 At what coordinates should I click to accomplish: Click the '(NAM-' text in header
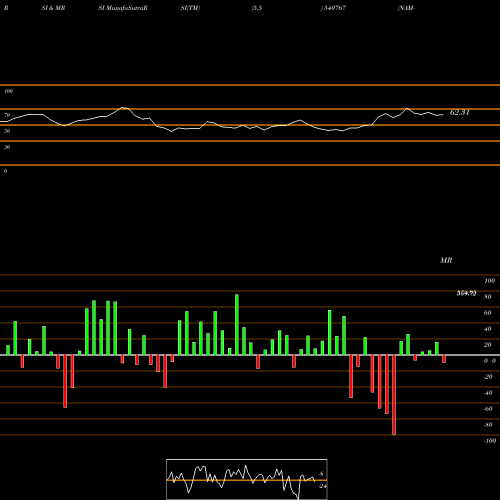coord(406,8)
